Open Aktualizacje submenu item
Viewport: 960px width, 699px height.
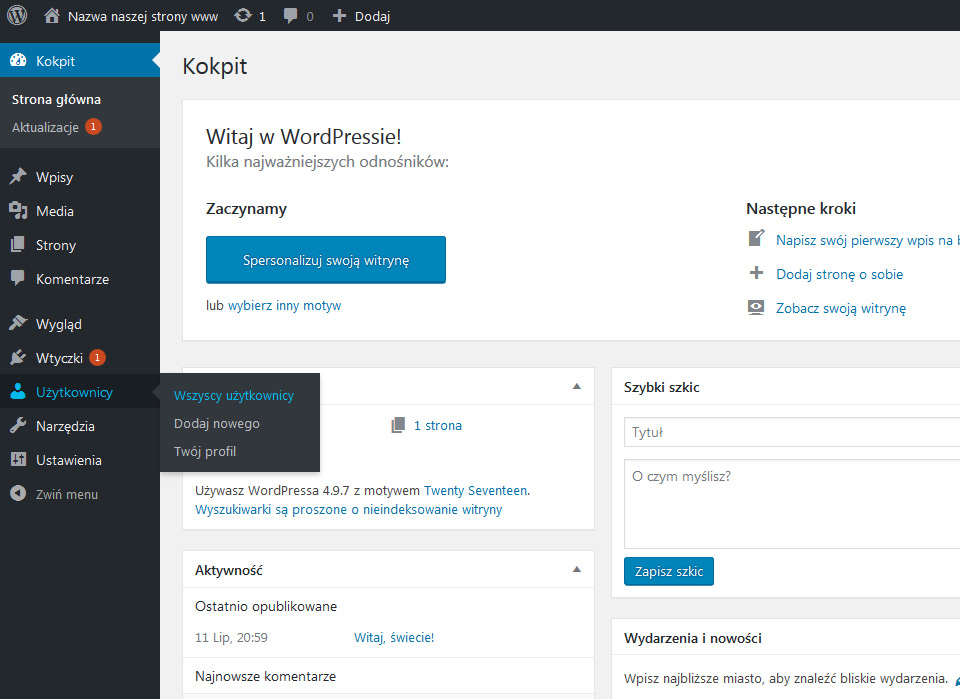coord(45,127)
